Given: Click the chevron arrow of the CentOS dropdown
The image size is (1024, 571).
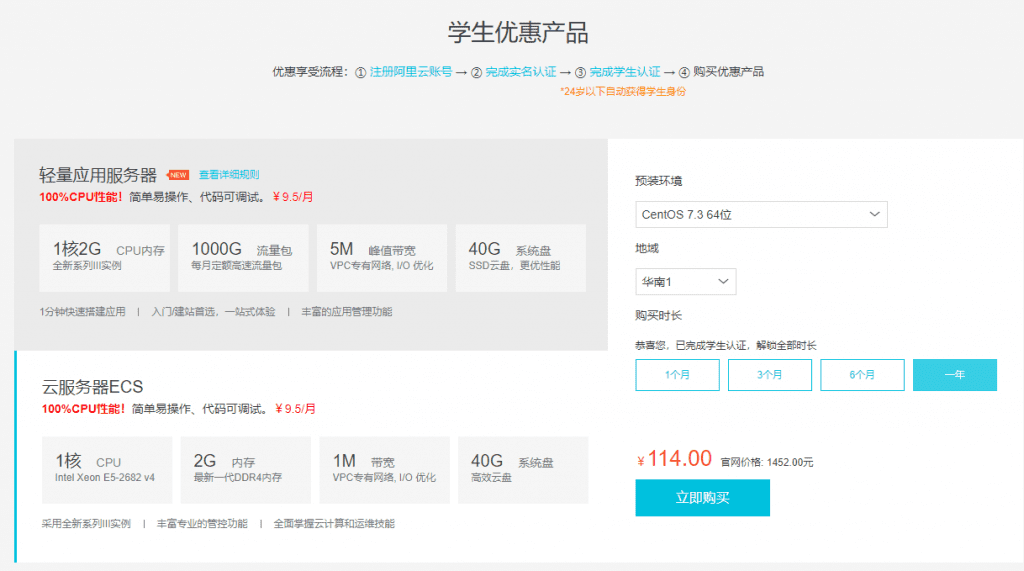Looking at the screenshot, I should (874, 214).
